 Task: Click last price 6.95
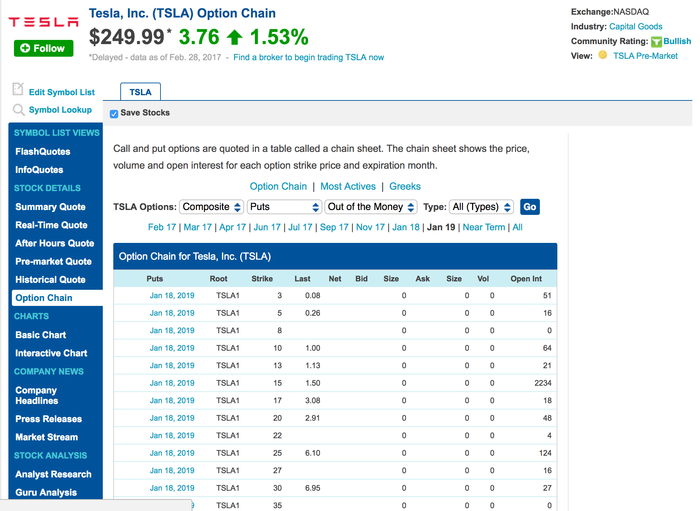pos(312,488)
